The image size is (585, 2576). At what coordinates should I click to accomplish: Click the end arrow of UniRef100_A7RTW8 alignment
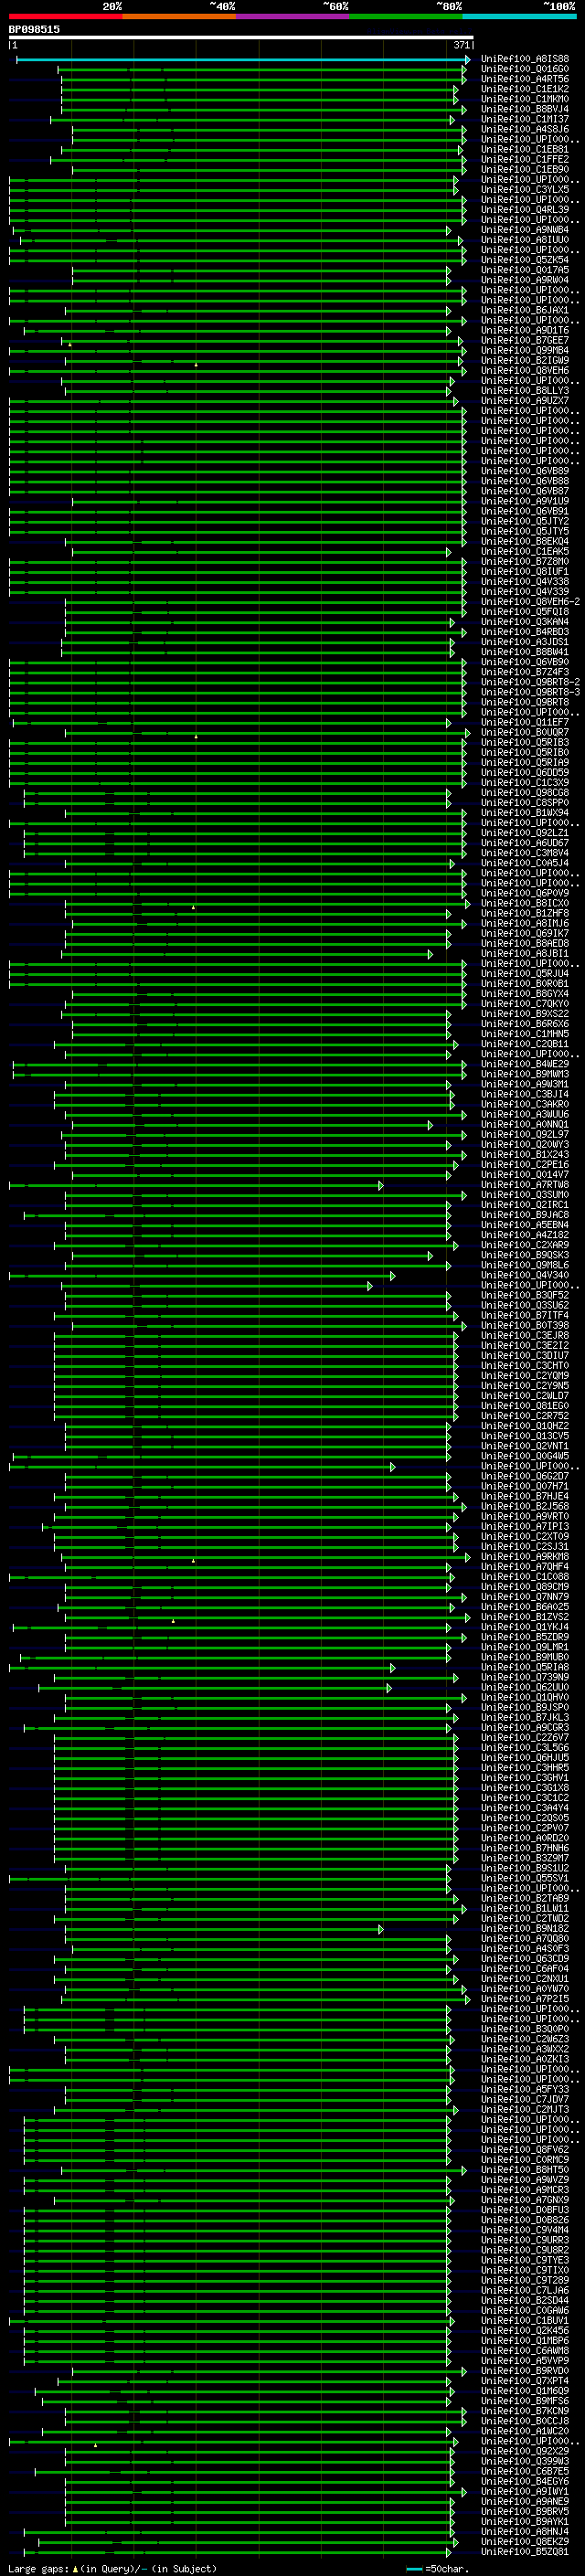381,1186
